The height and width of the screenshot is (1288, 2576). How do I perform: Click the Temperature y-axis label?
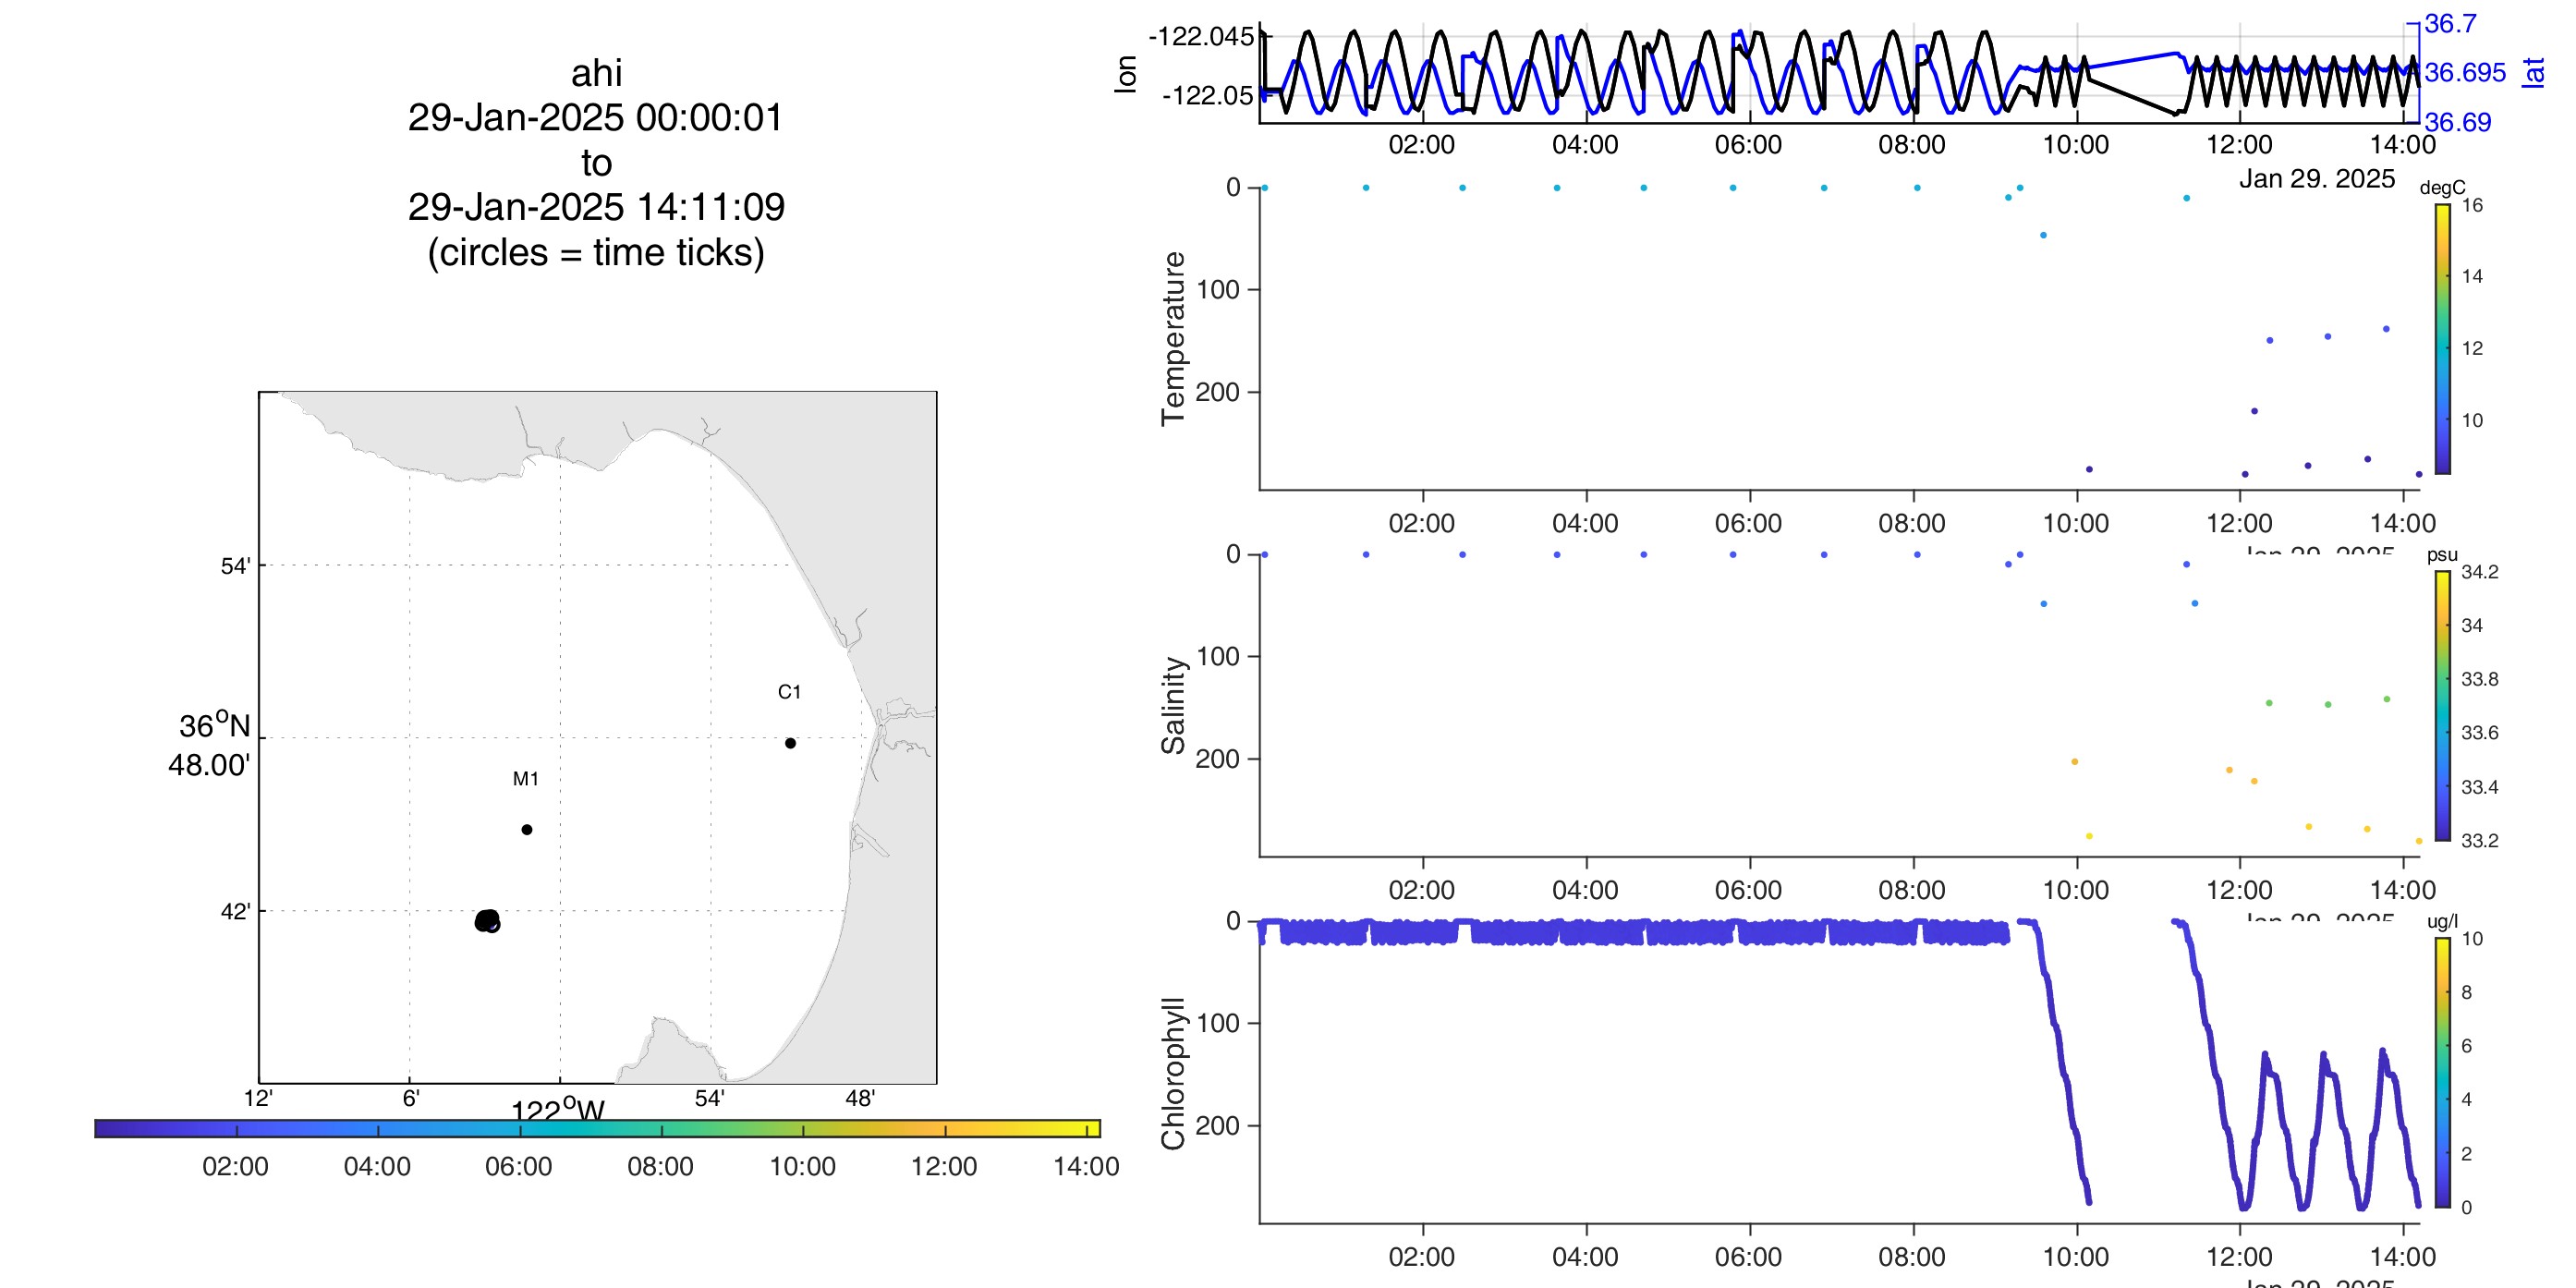(x=1173, y=338)
